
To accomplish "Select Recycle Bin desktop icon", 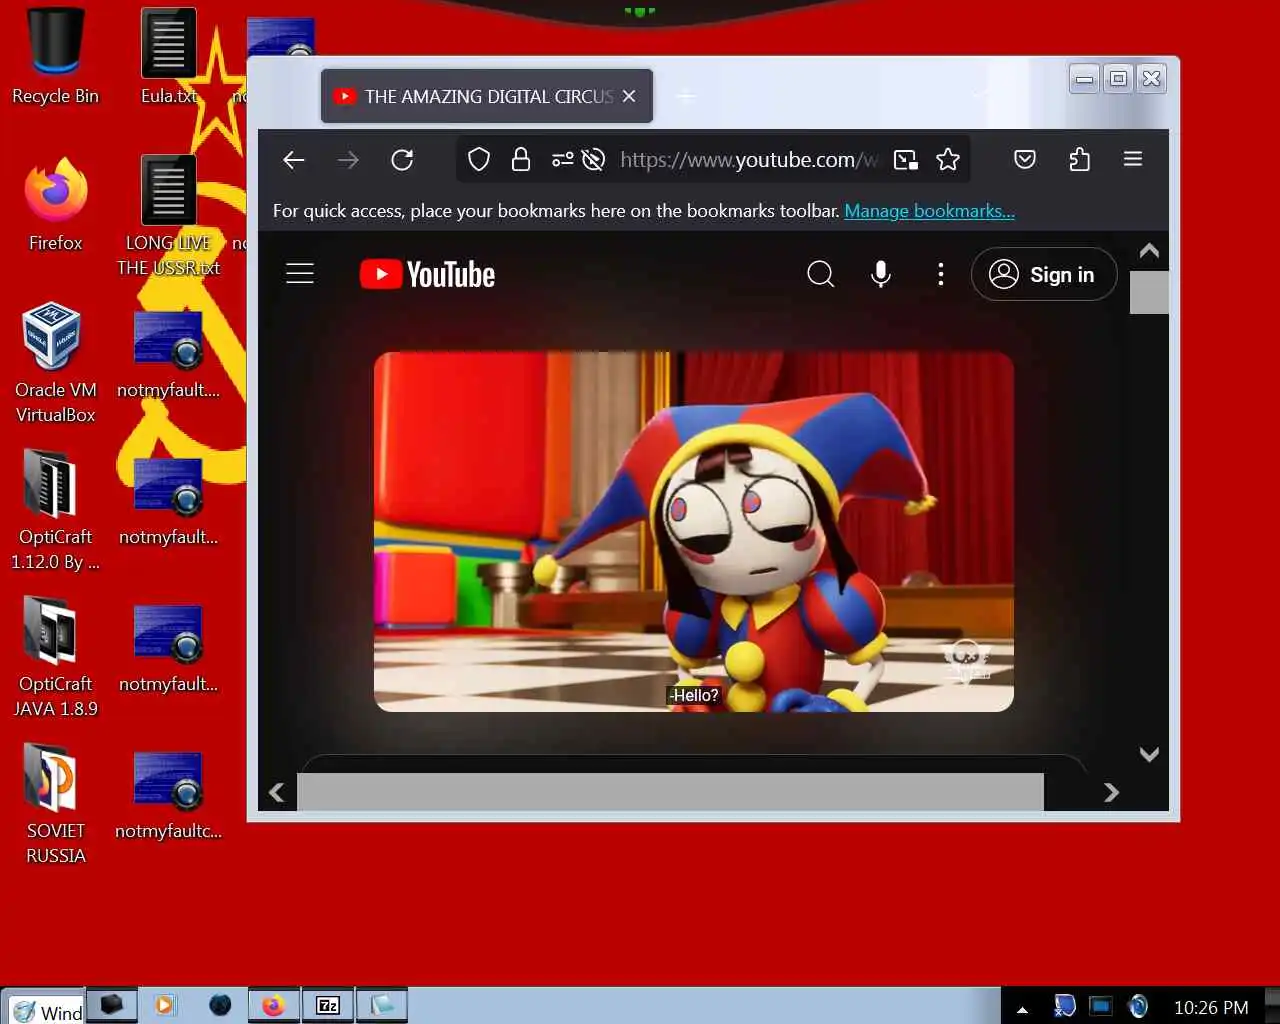I will (55, 57).
